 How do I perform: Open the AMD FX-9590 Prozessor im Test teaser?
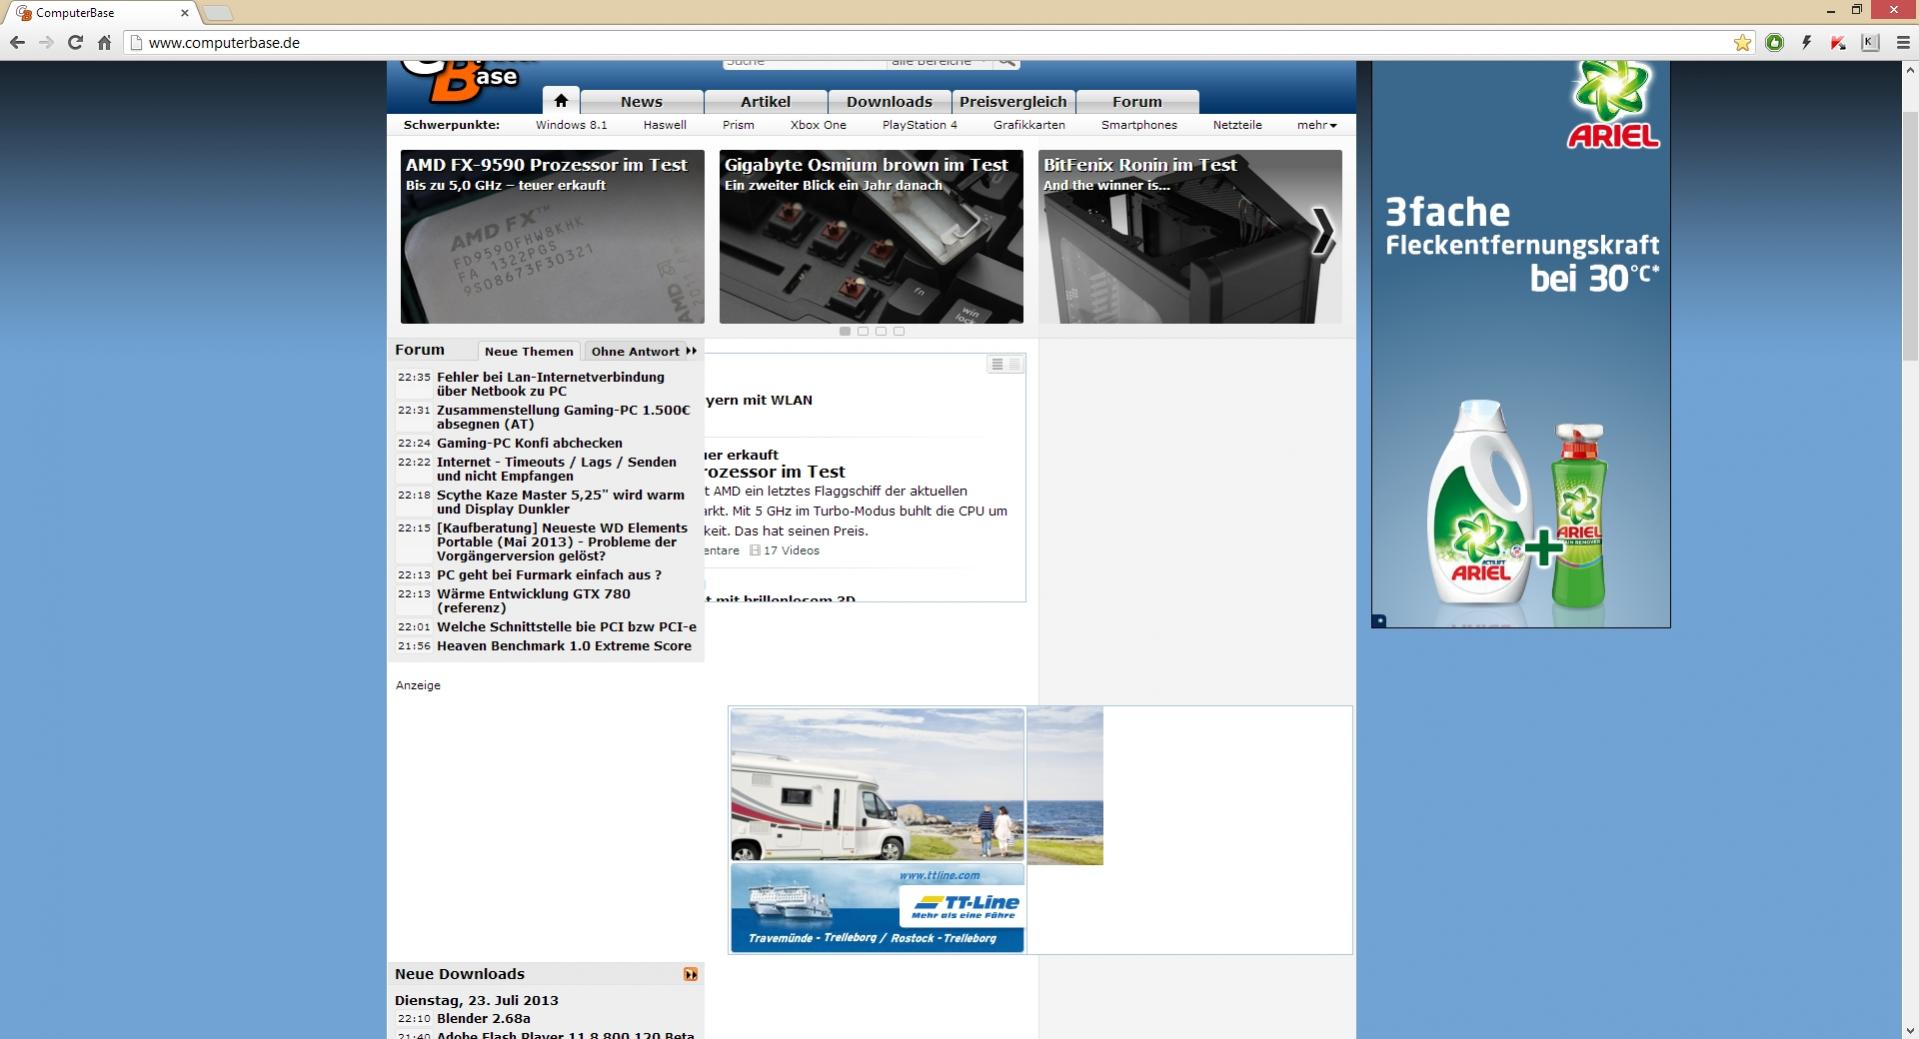click(552, 237)
